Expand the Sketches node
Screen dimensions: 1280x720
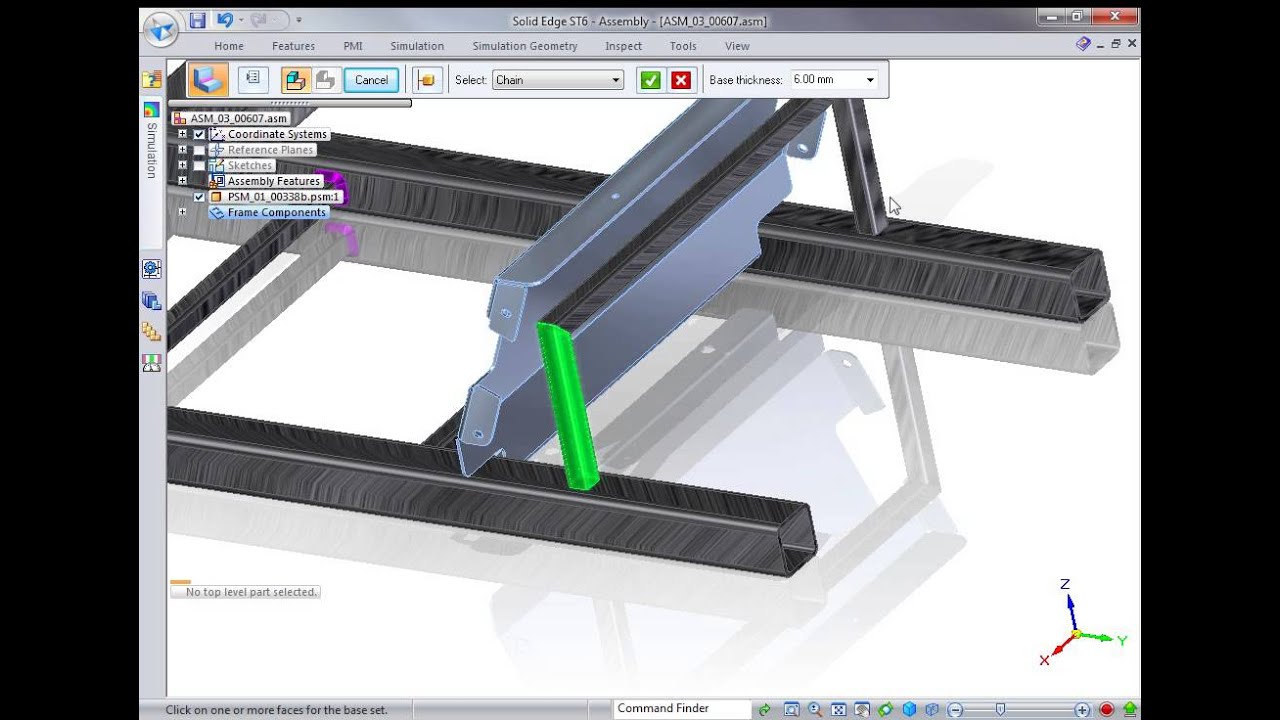(x=182, y=165)
